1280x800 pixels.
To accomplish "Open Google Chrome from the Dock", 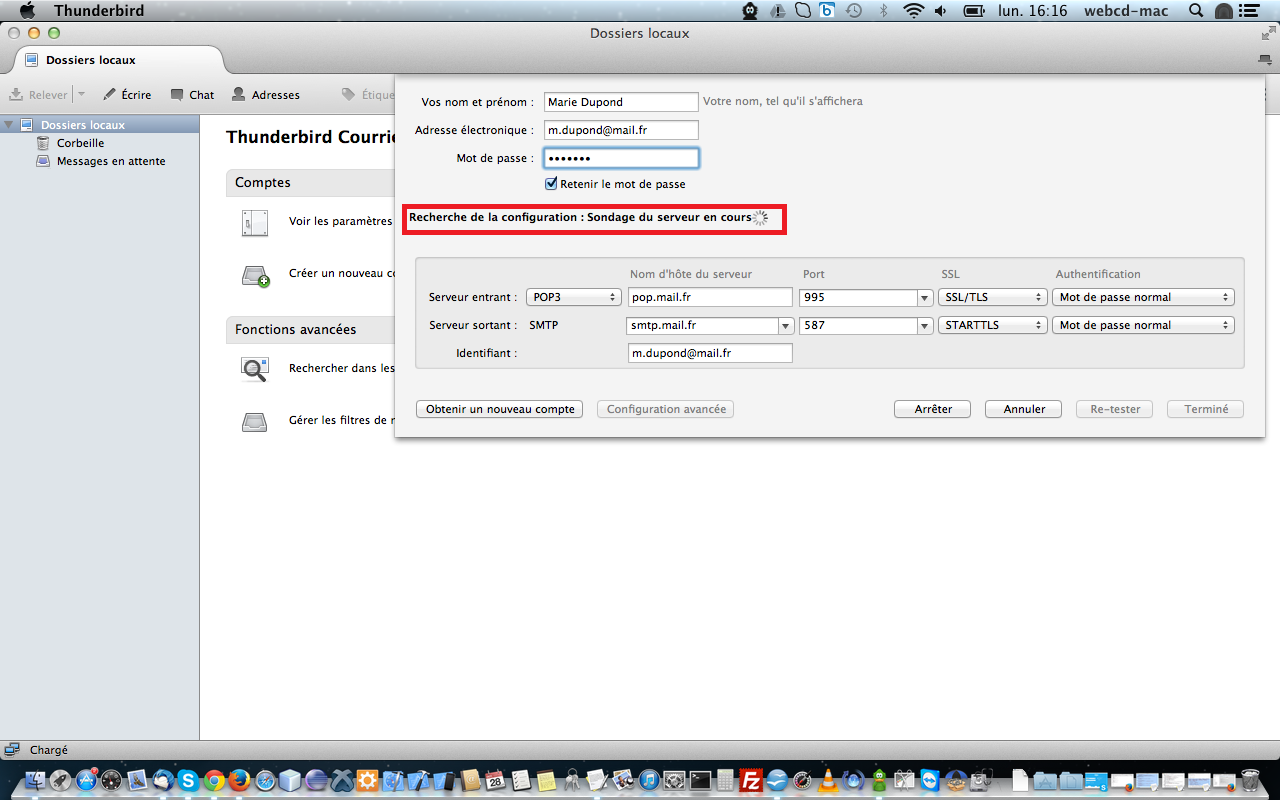I will point(214,780).
